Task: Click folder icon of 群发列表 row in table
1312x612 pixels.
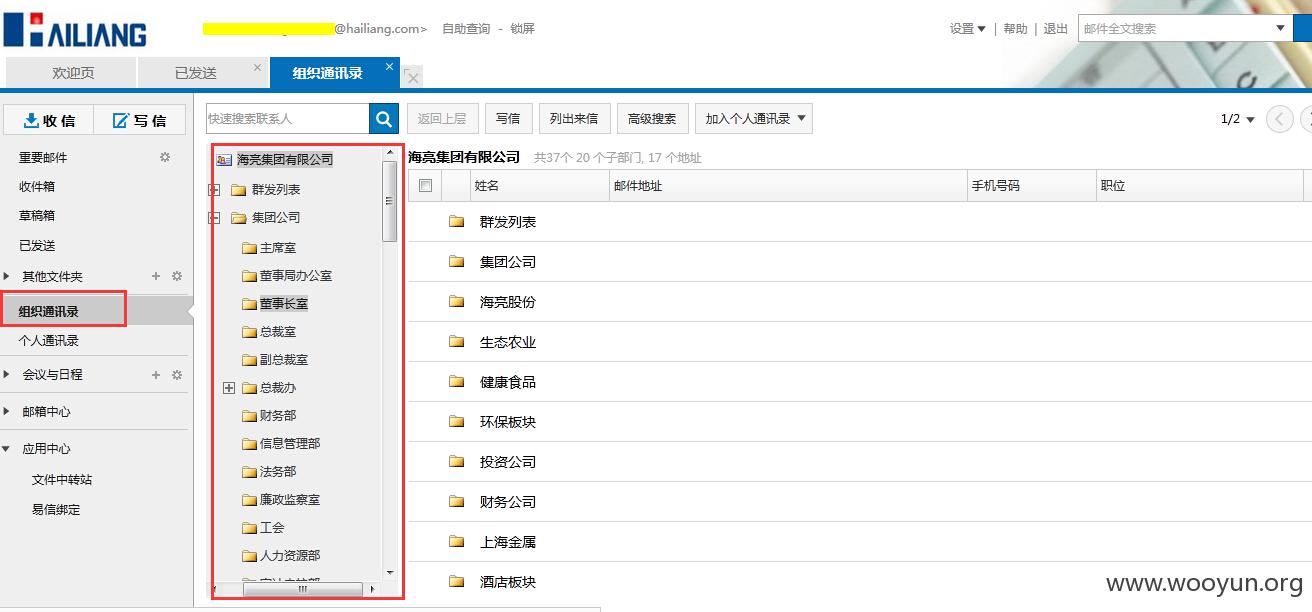Action: [457, 221]
